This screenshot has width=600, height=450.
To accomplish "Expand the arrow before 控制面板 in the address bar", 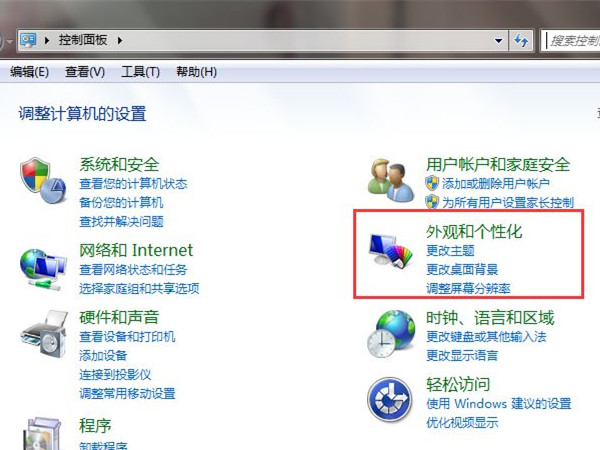I will pos(47,40).
